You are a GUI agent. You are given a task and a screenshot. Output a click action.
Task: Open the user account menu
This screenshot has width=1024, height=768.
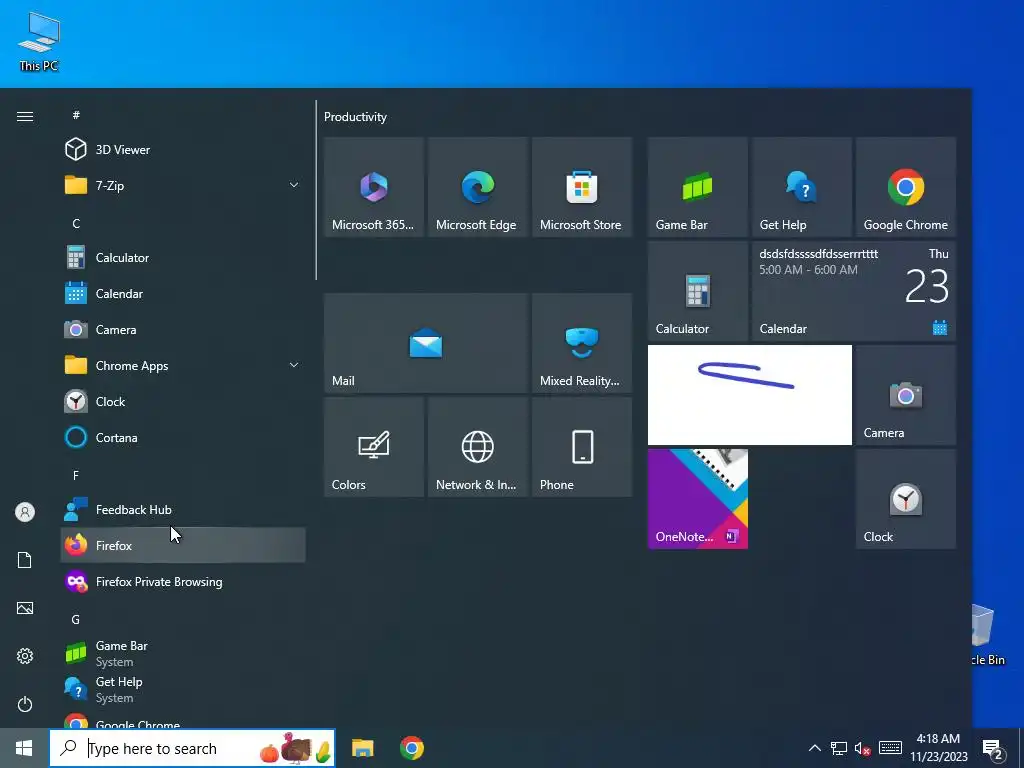click(x=25, y=512)
